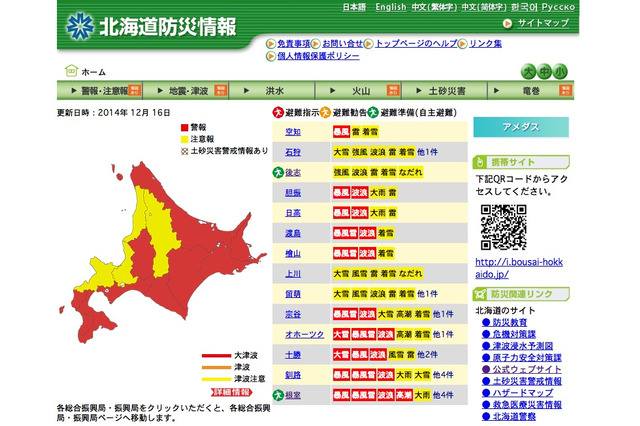Viewport: 640px width, 426px height.
Task: Click red 避難指示 legend icon
Action: tap(278, 112)
